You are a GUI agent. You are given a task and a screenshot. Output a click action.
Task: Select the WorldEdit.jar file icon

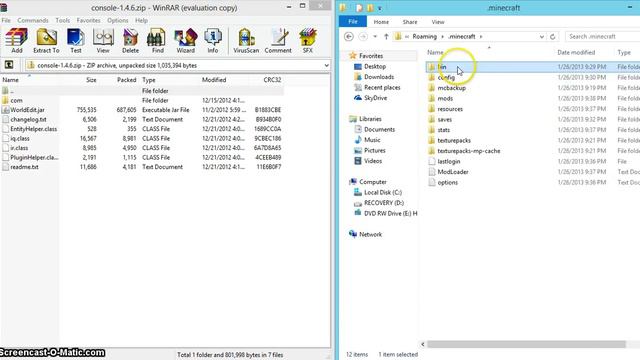5,110
